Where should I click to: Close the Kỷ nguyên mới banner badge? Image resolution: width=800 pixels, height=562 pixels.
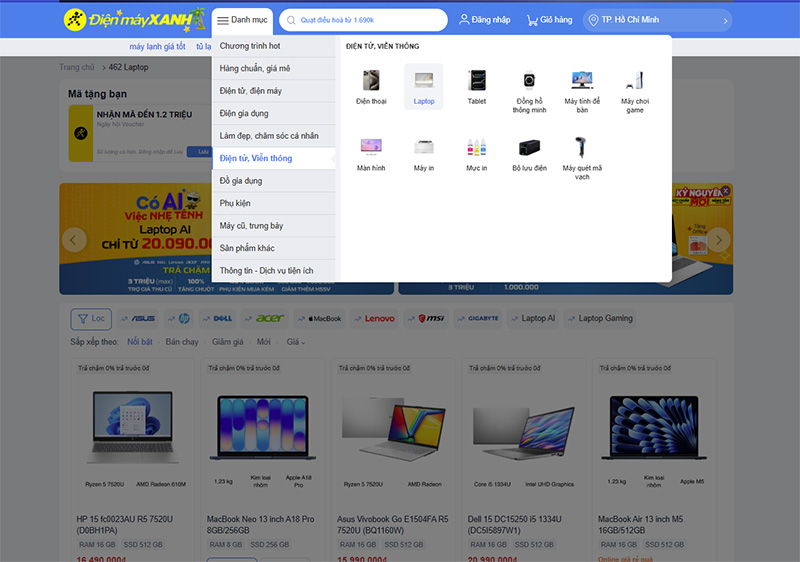(726, 190)
